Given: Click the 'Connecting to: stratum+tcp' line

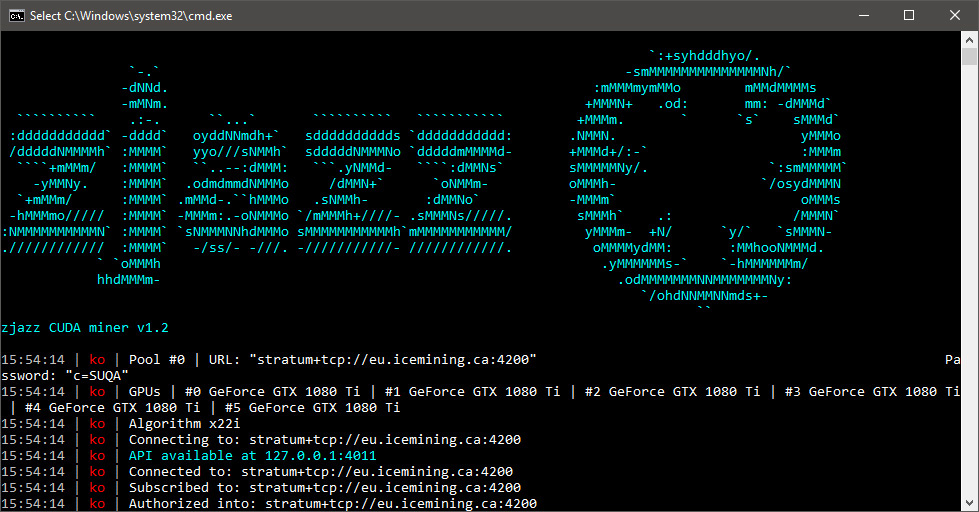Looking at the screenshot, I should [325, 440].
